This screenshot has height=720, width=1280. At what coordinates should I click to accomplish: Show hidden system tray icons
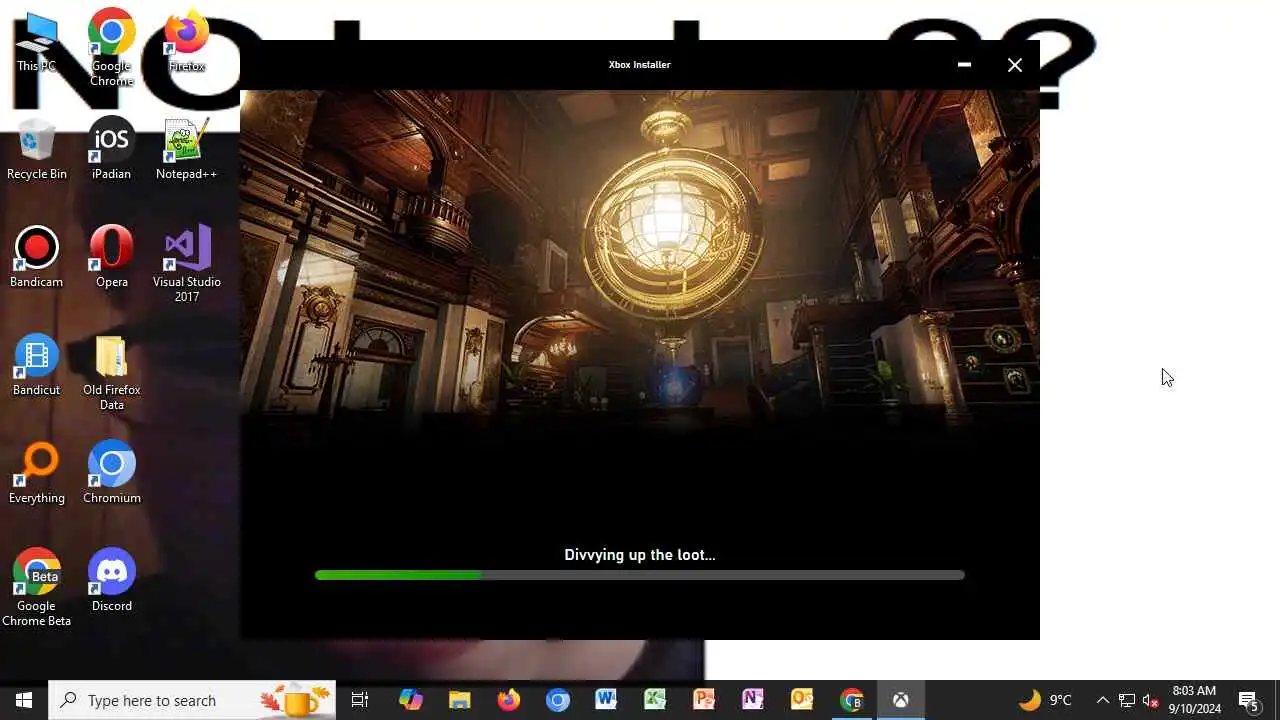(x=1102, y=700)
